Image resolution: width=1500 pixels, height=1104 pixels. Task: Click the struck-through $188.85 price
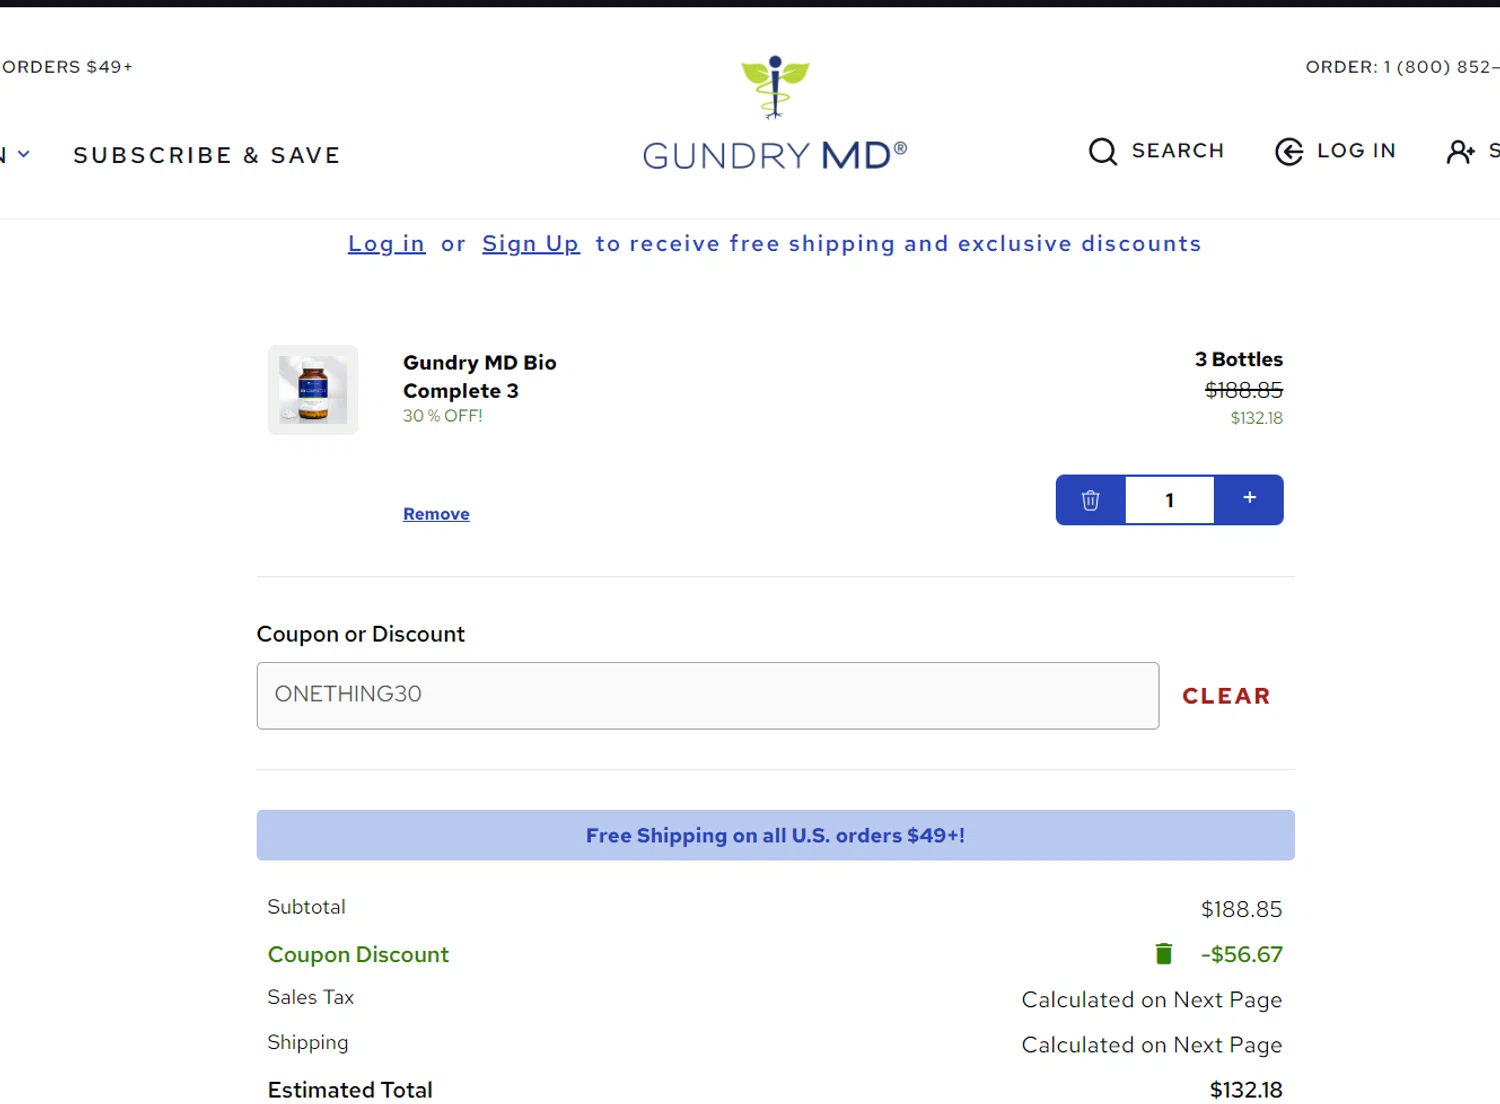(x=1244, y=390)
